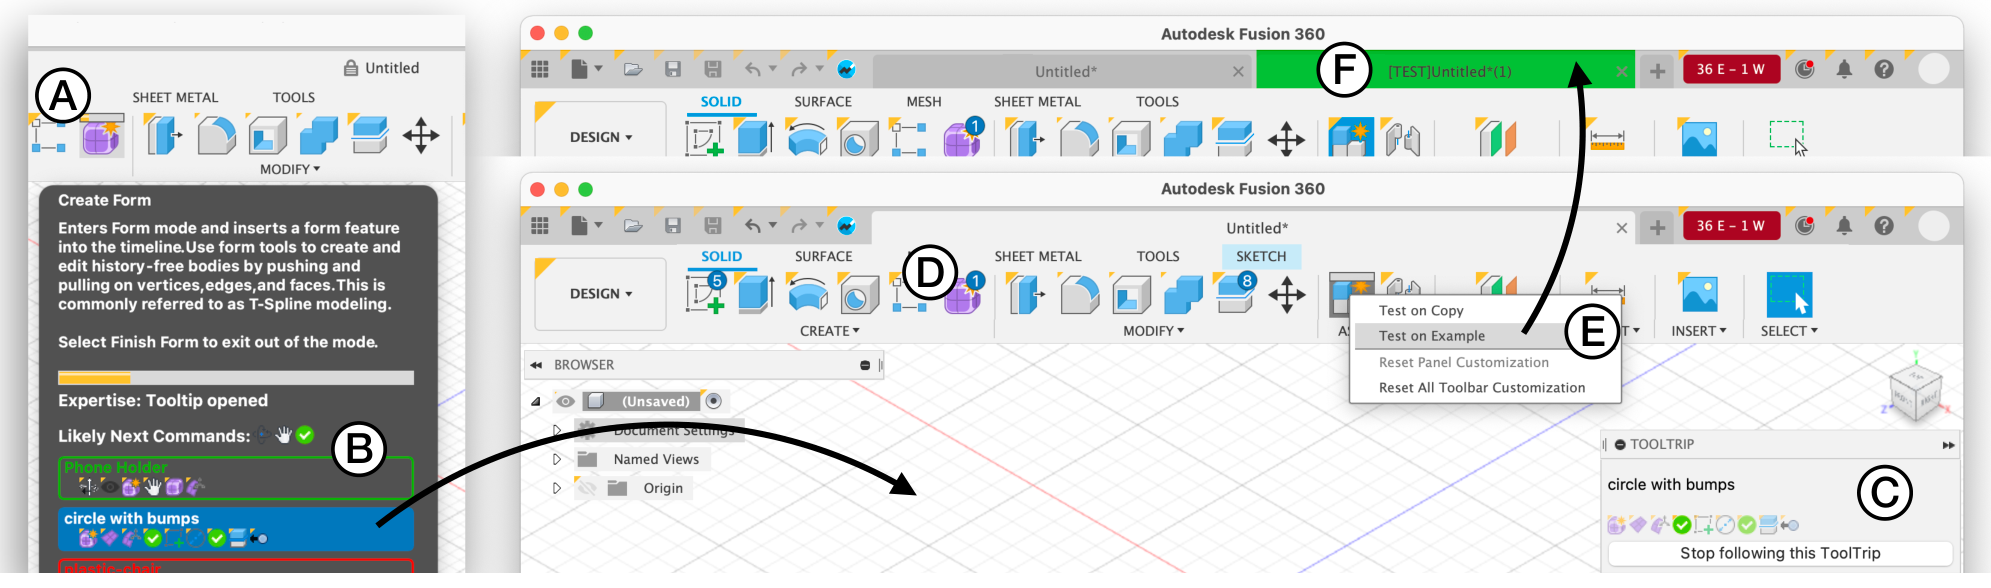Click Extrude icon in top window

[755, 137]
